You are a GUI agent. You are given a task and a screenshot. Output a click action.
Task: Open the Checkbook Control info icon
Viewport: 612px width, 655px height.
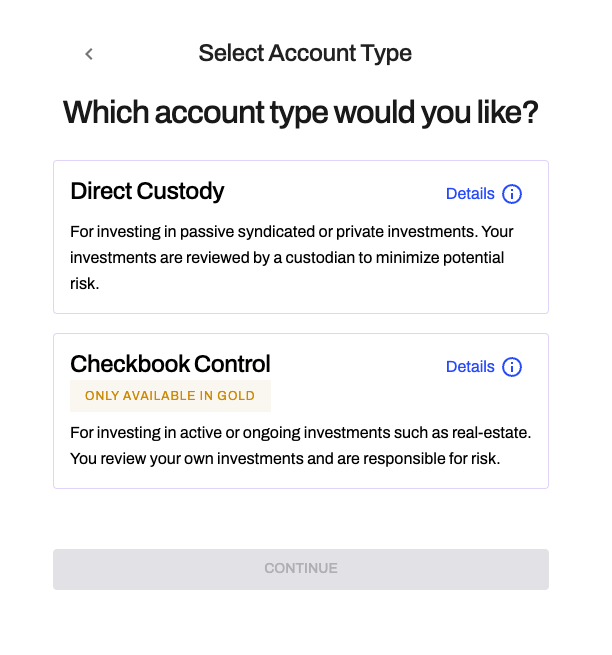click(x=512, y=367)
